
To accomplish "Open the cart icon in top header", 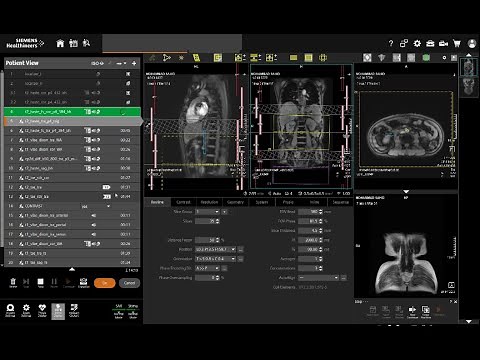I will (x=457, y=43).
